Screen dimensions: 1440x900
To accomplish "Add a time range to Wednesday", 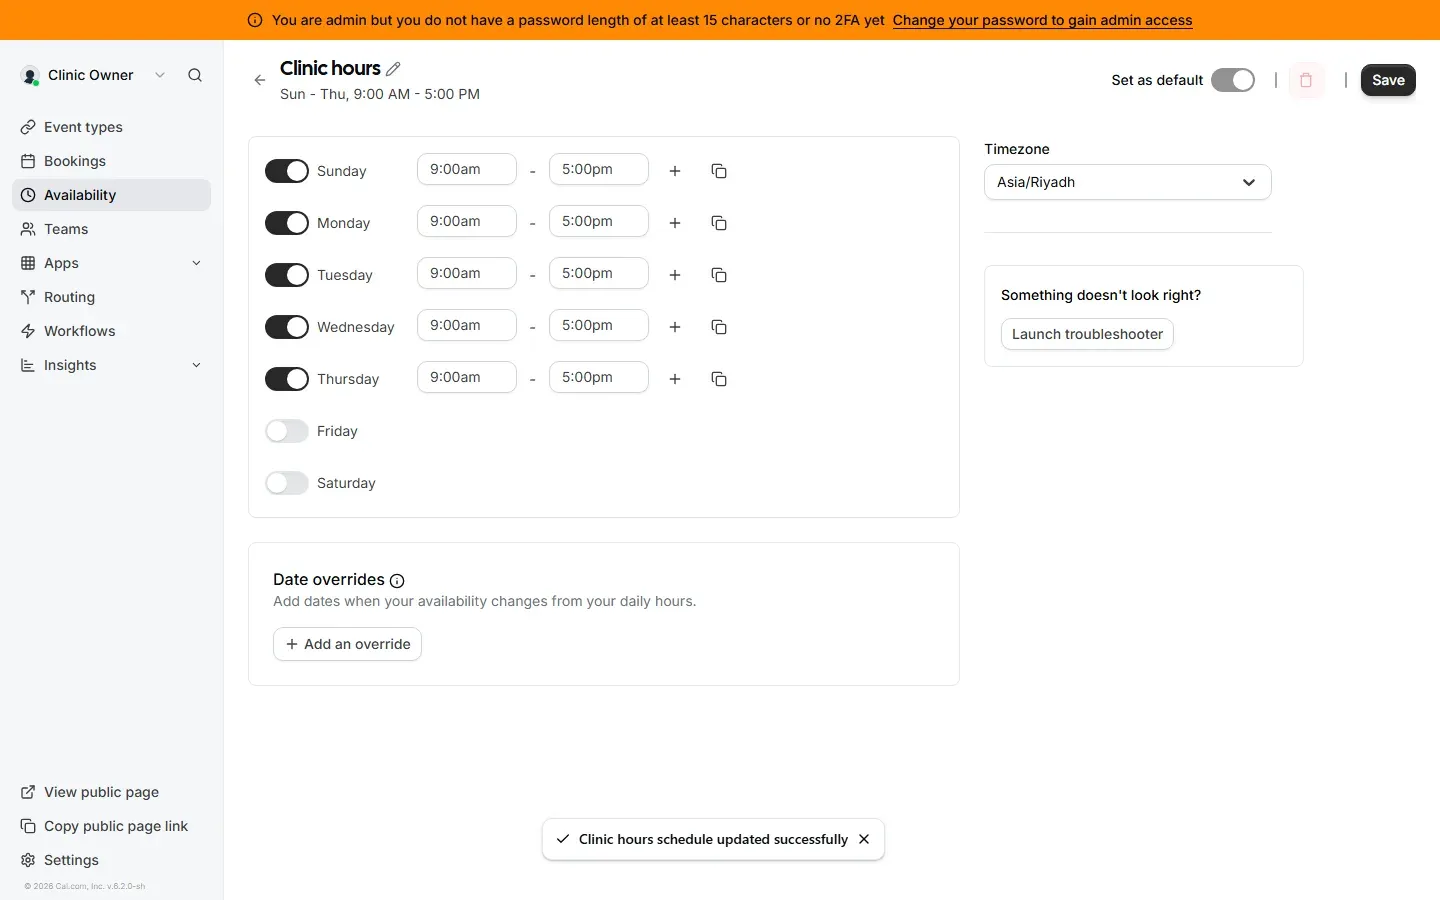I will coord(675,327).
